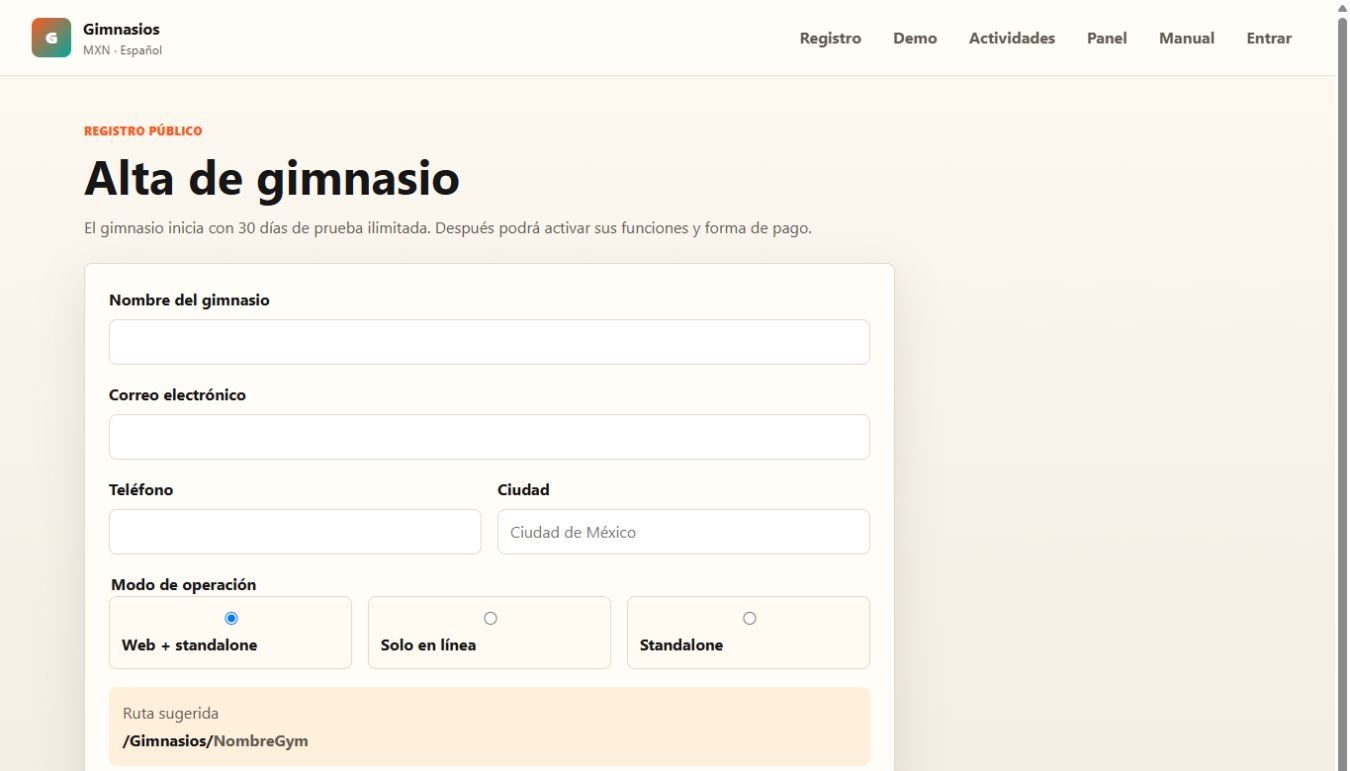Choose the Solo en línea radio option
This screenshot has height=771, width=1350.
coord(490,618)
